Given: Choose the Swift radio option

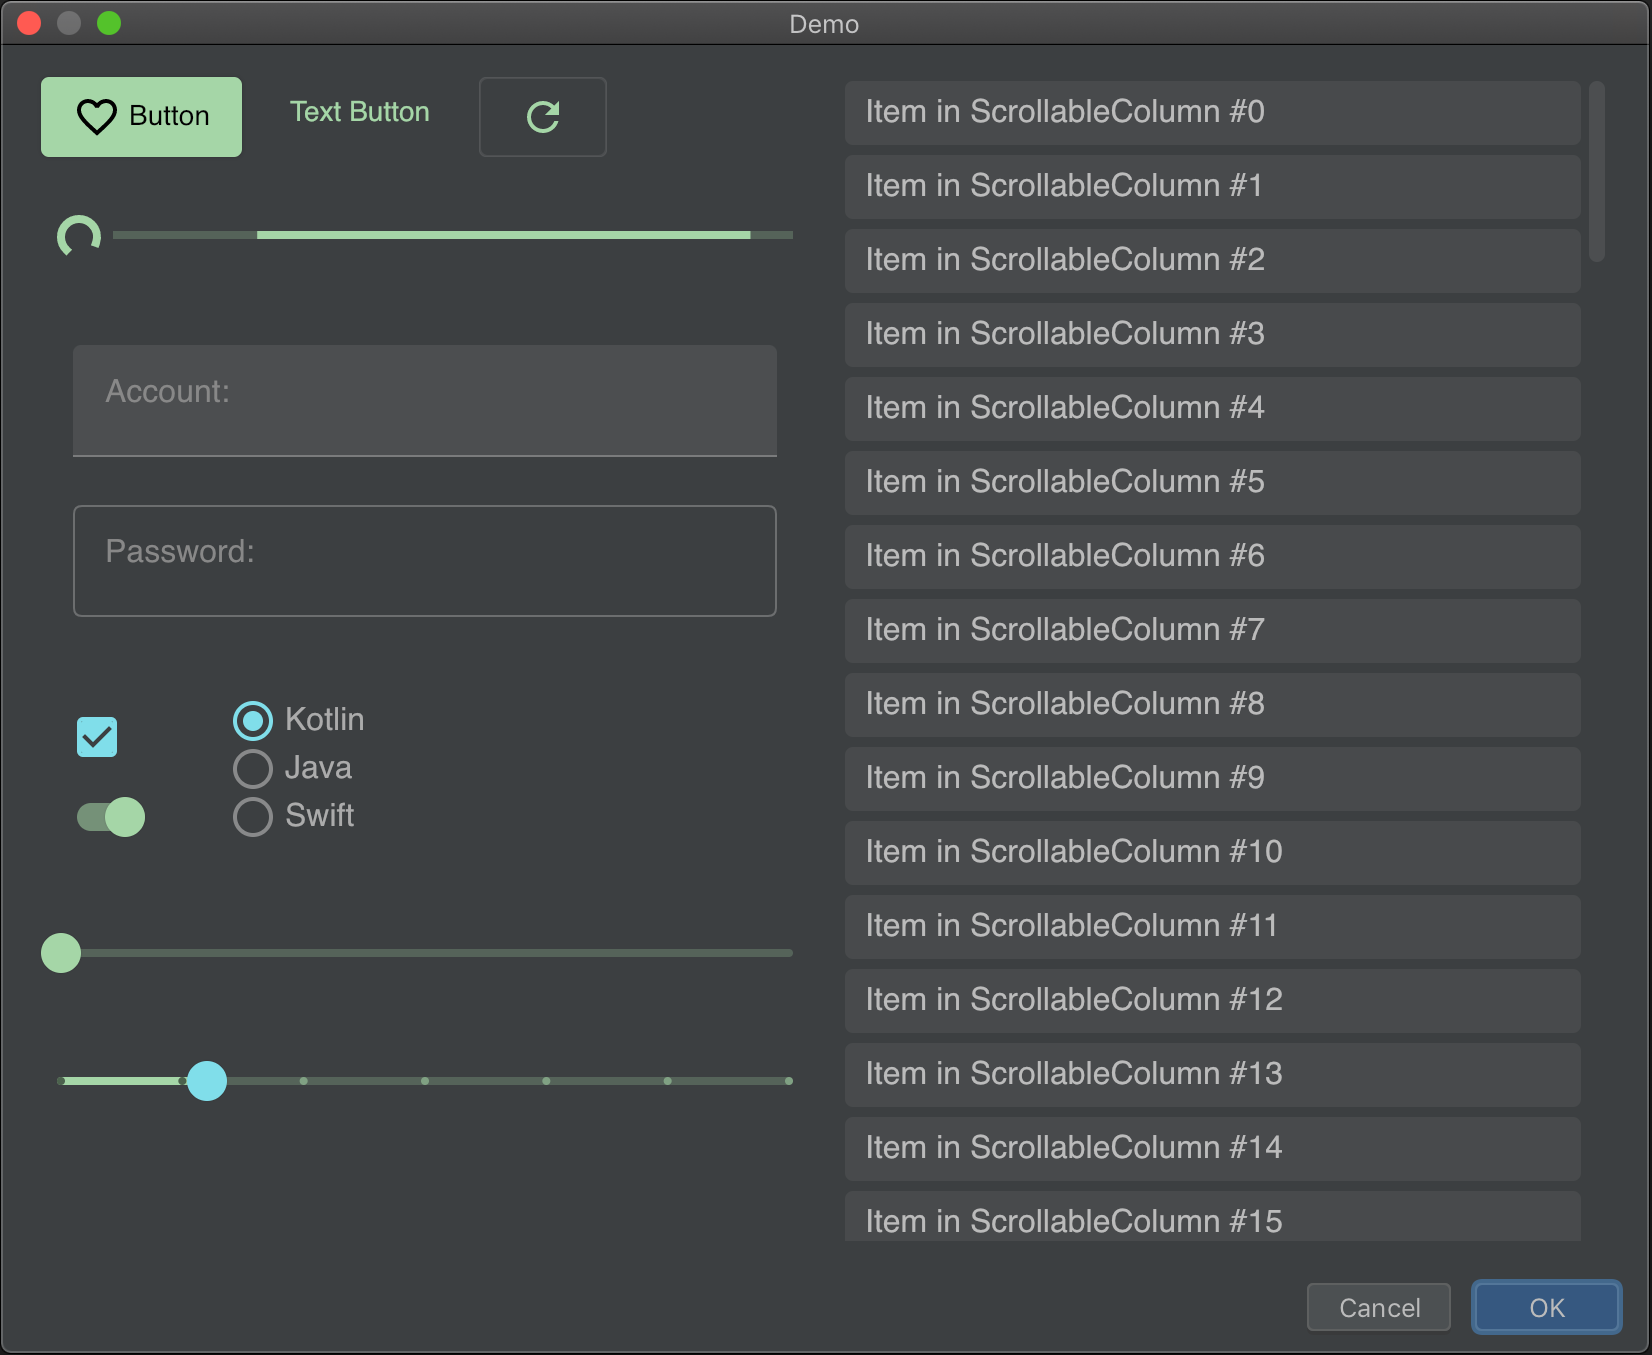Looking at the screenshot, I should [x=253, y=816].
